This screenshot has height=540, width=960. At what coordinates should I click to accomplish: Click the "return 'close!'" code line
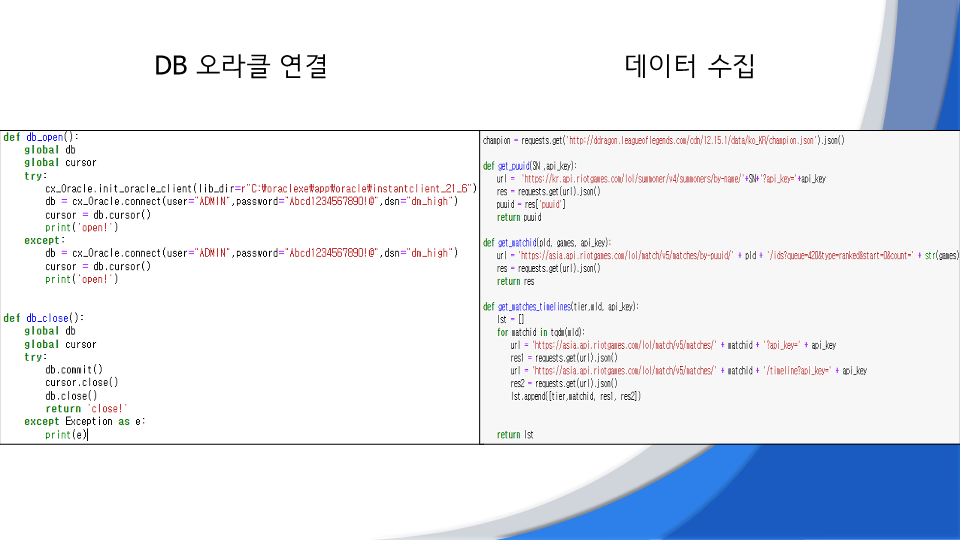click(86, 409)
